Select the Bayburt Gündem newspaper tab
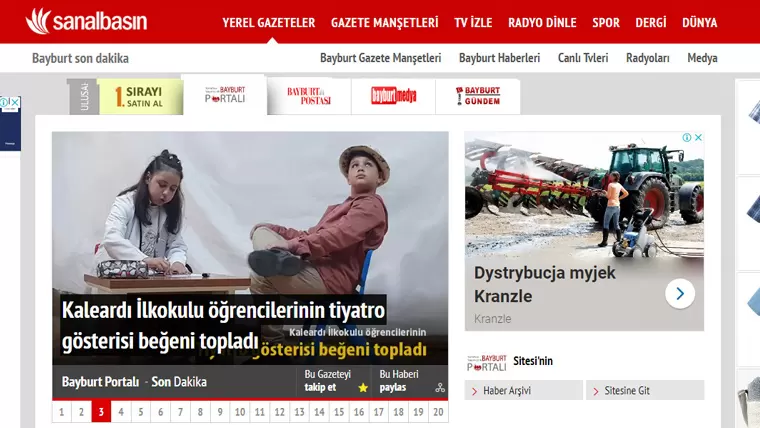The width and height of the screenshot is (760, 428). pyautogui.click(x=478, y=96)
